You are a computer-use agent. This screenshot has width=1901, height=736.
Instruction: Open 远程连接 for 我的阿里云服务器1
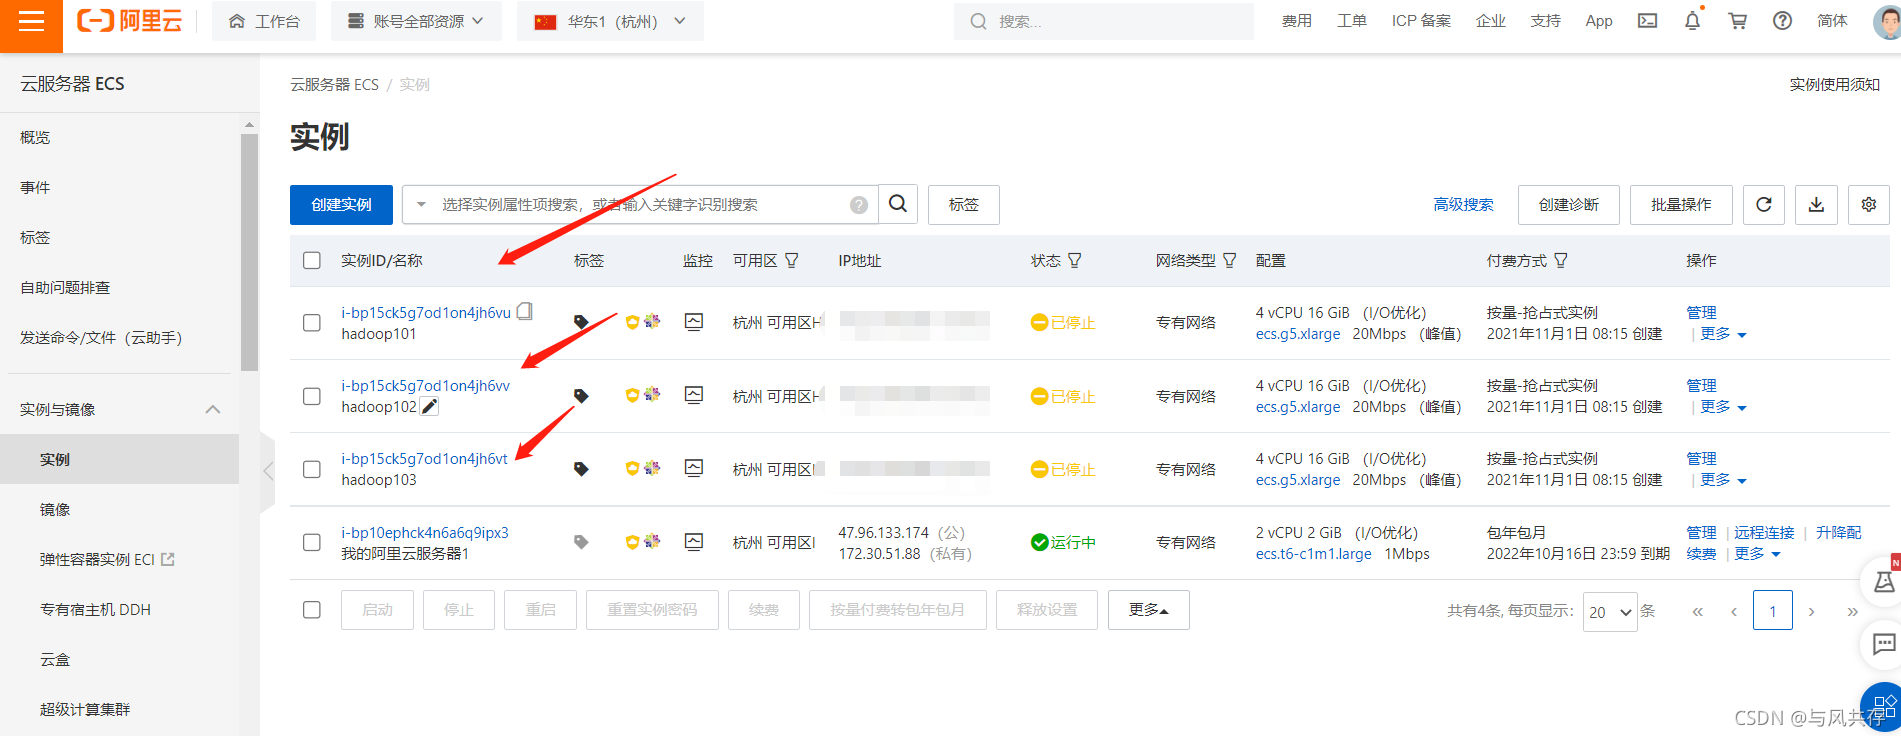click(1764, 533)
